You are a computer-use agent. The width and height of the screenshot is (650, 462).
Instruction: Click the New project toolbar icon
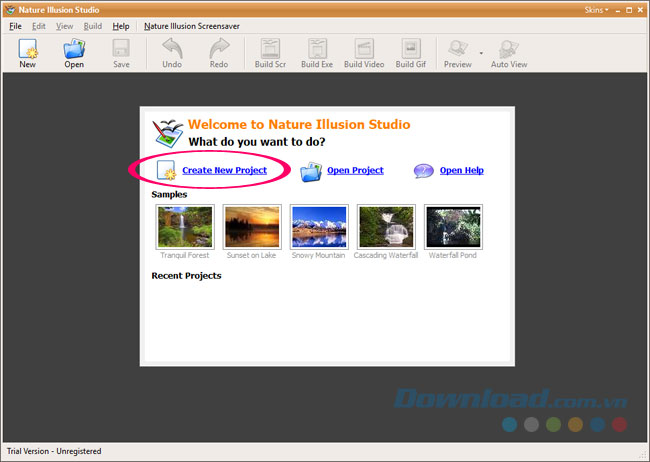(27, 49)
